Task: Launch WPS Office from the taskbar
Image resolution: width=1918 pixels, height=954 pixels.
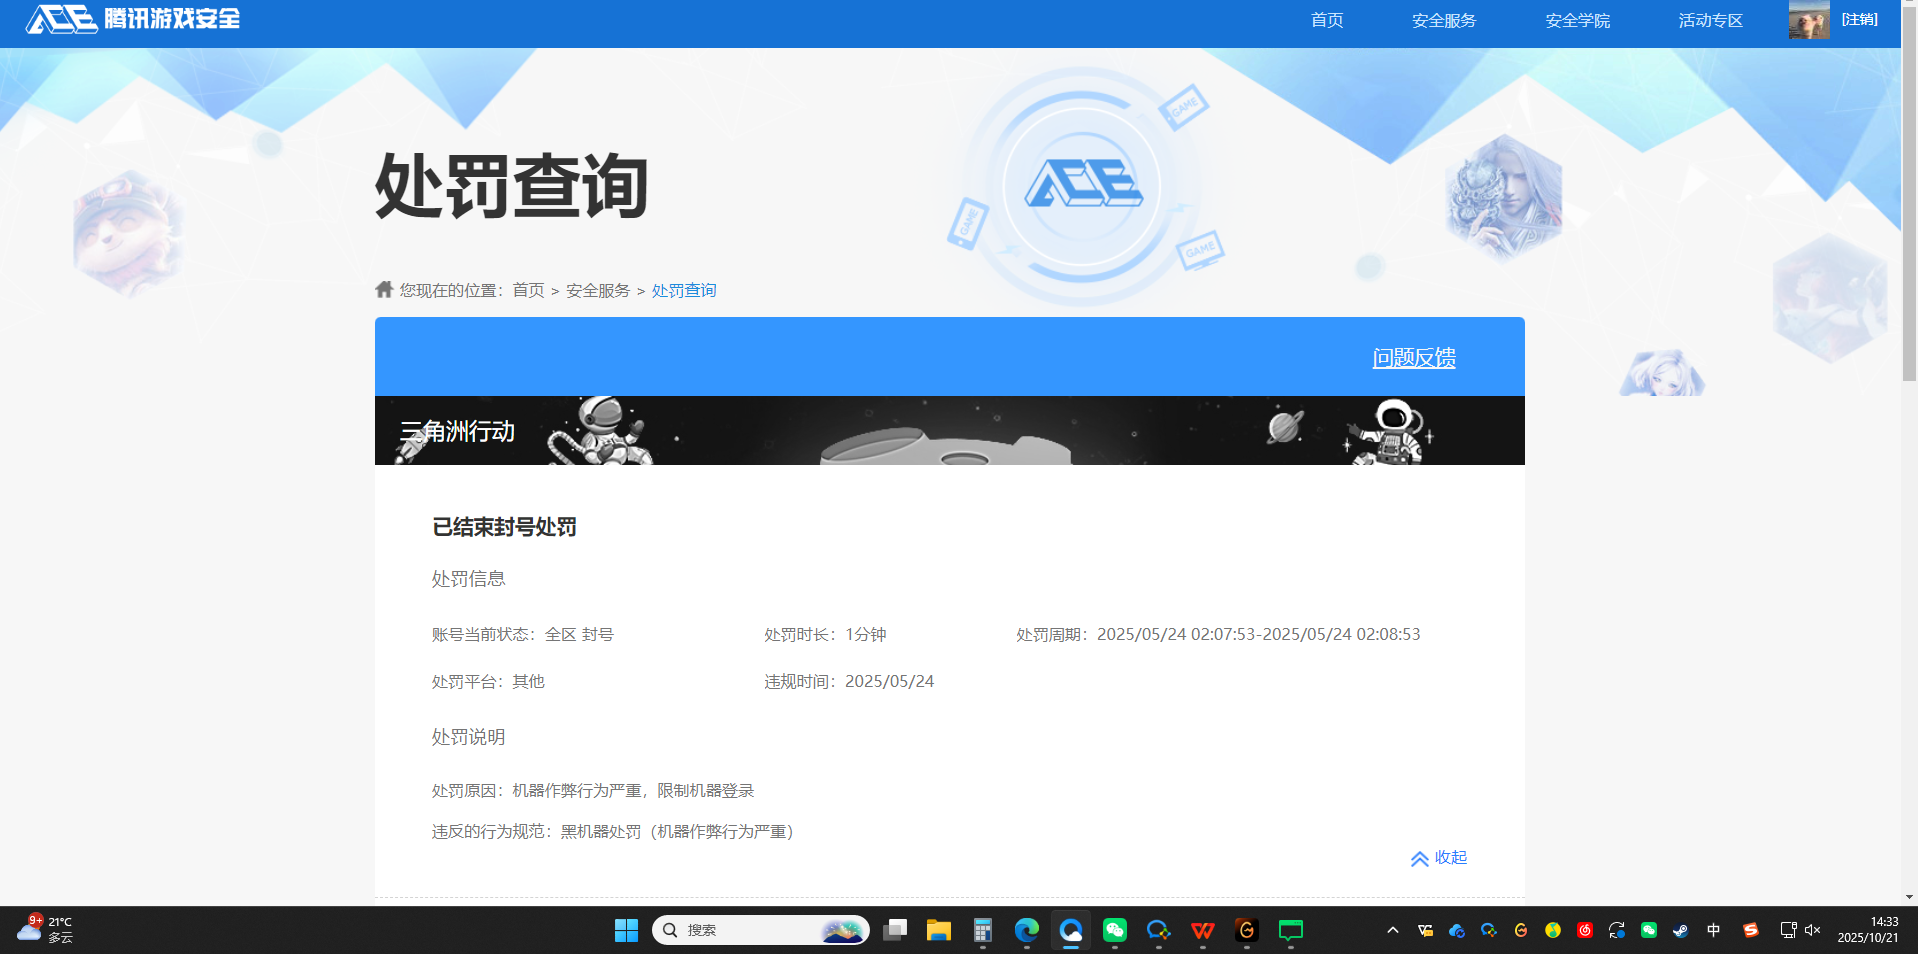Action: tap(1202, 930)
